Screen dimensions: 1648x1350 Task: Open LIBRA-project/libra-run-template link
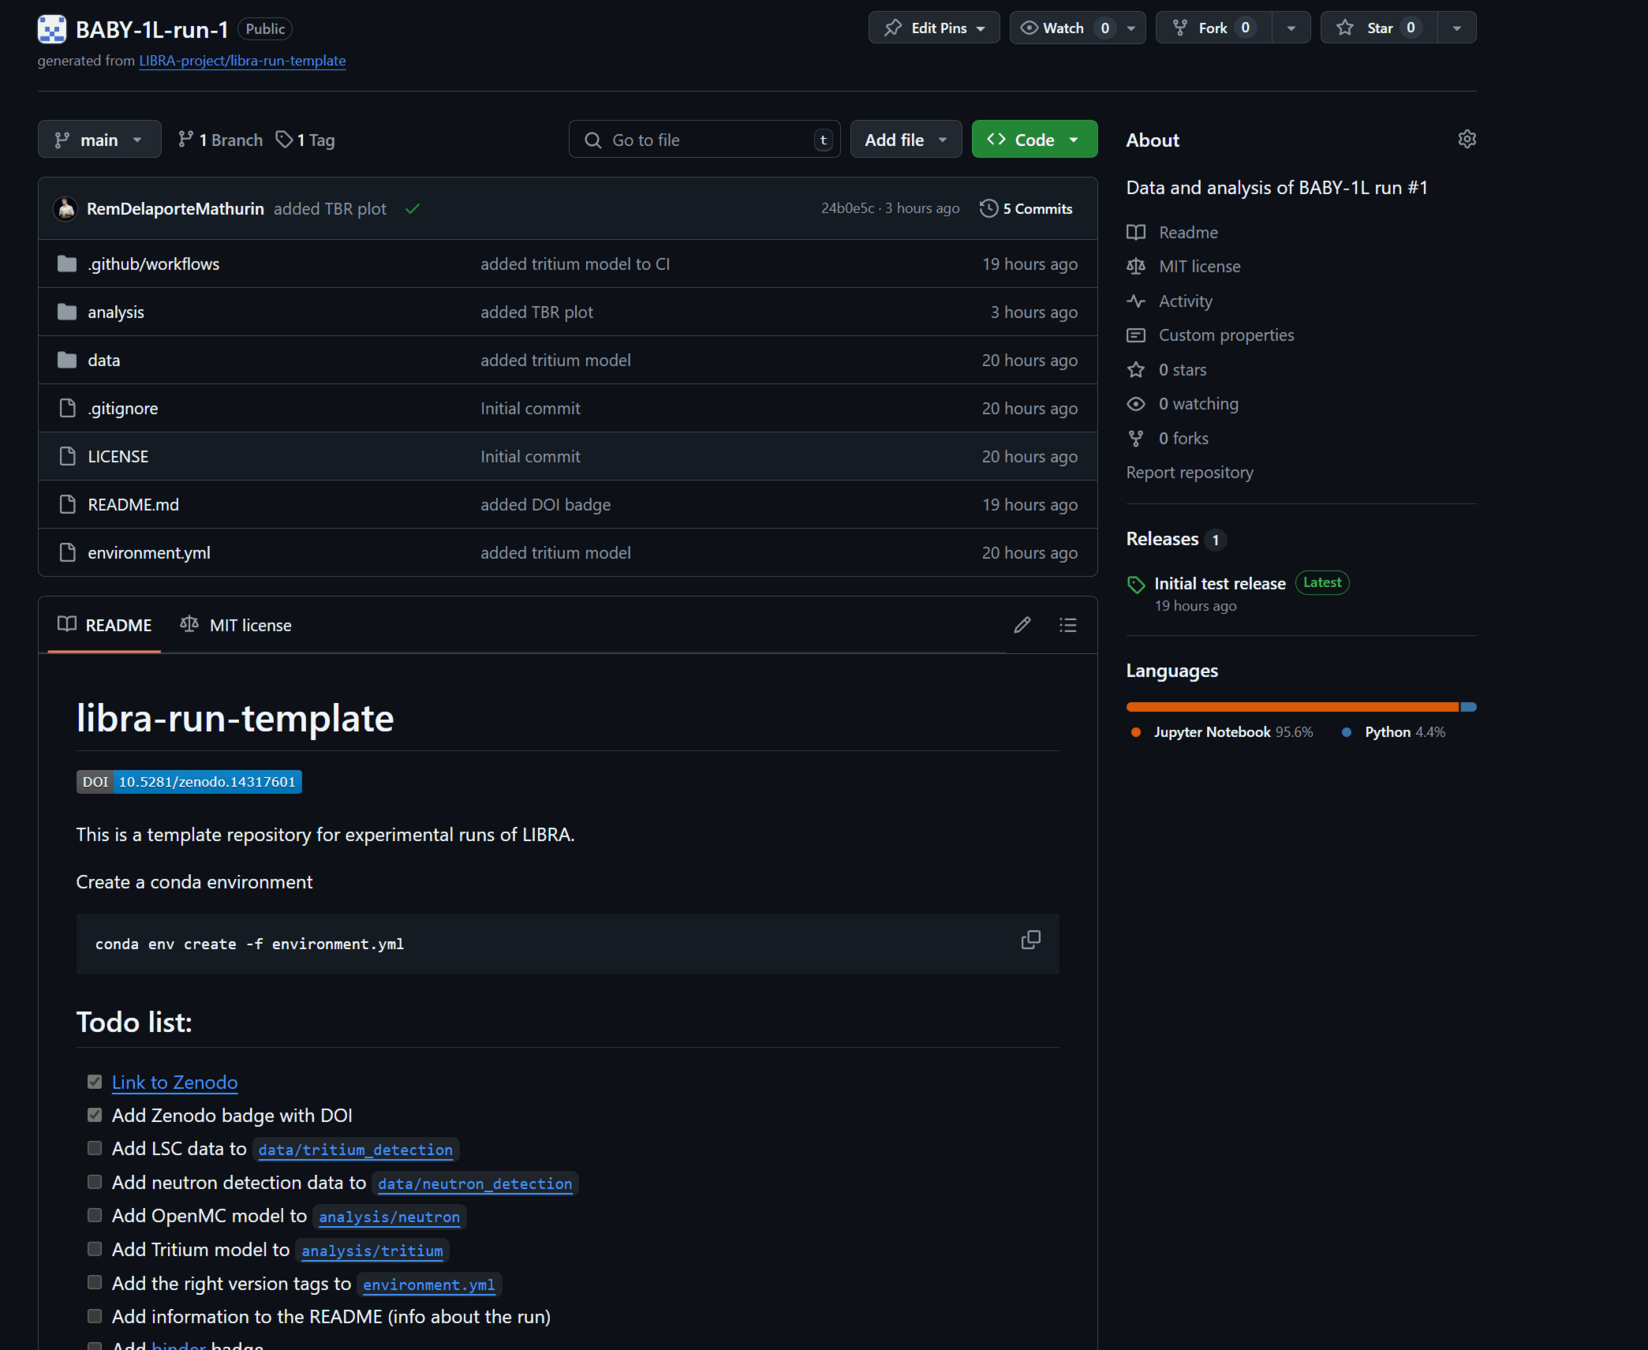pos(242,60)
